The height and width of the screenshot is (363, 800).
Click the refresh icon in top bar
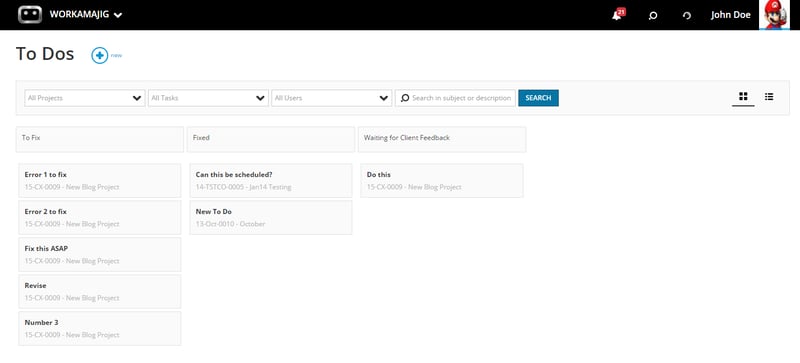point(687,15)
